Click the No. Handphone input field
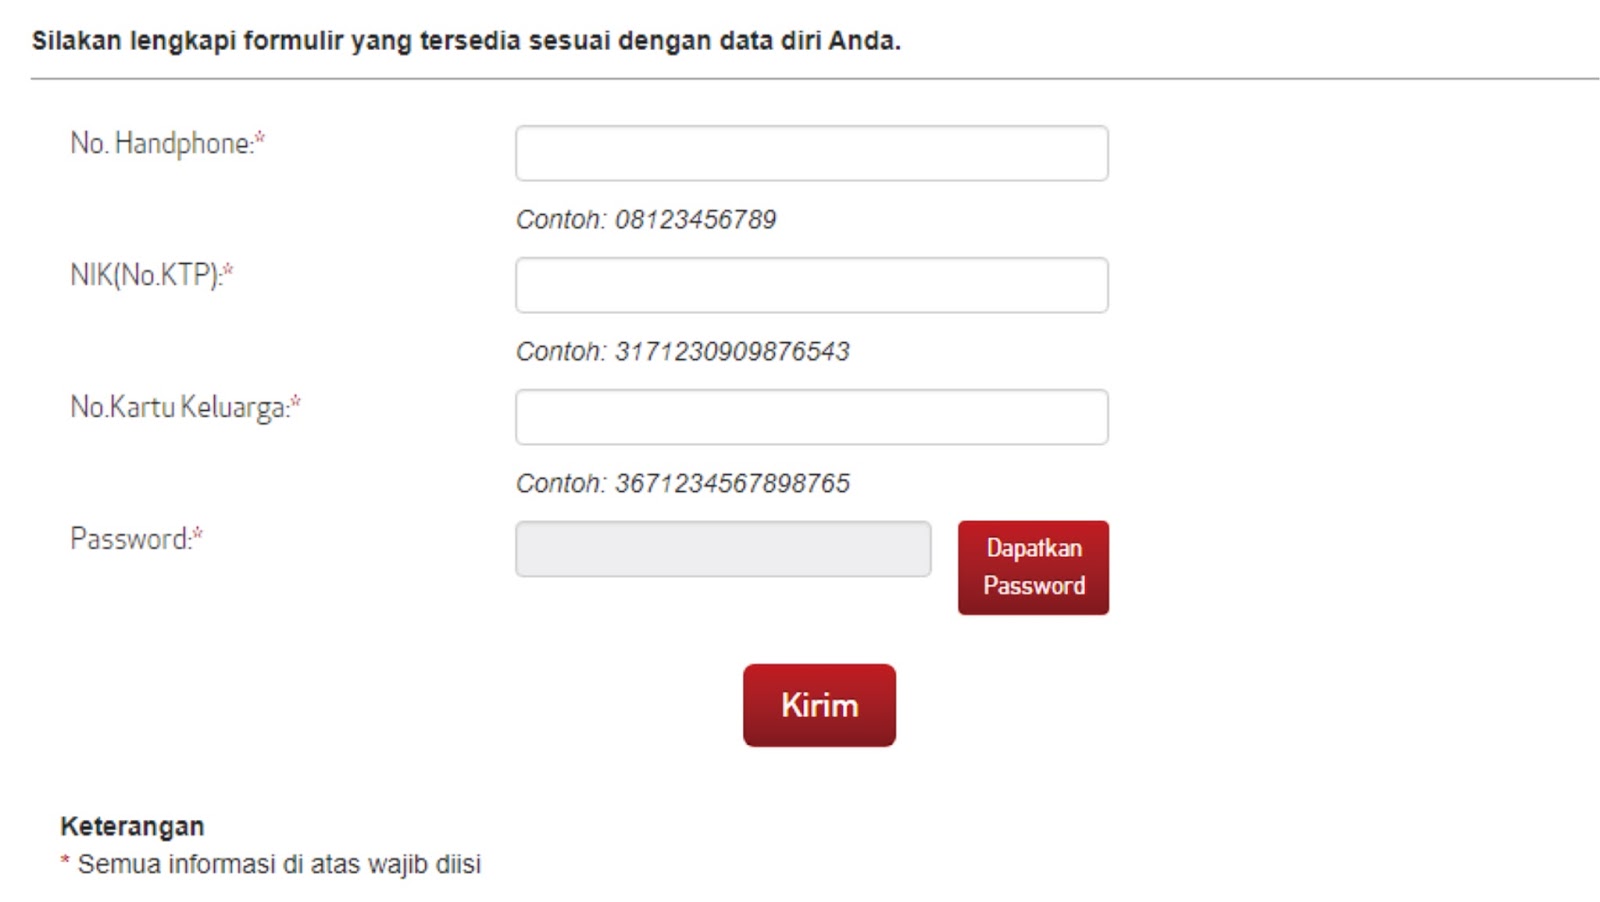 pyautogui.click(x=811, y=153)
